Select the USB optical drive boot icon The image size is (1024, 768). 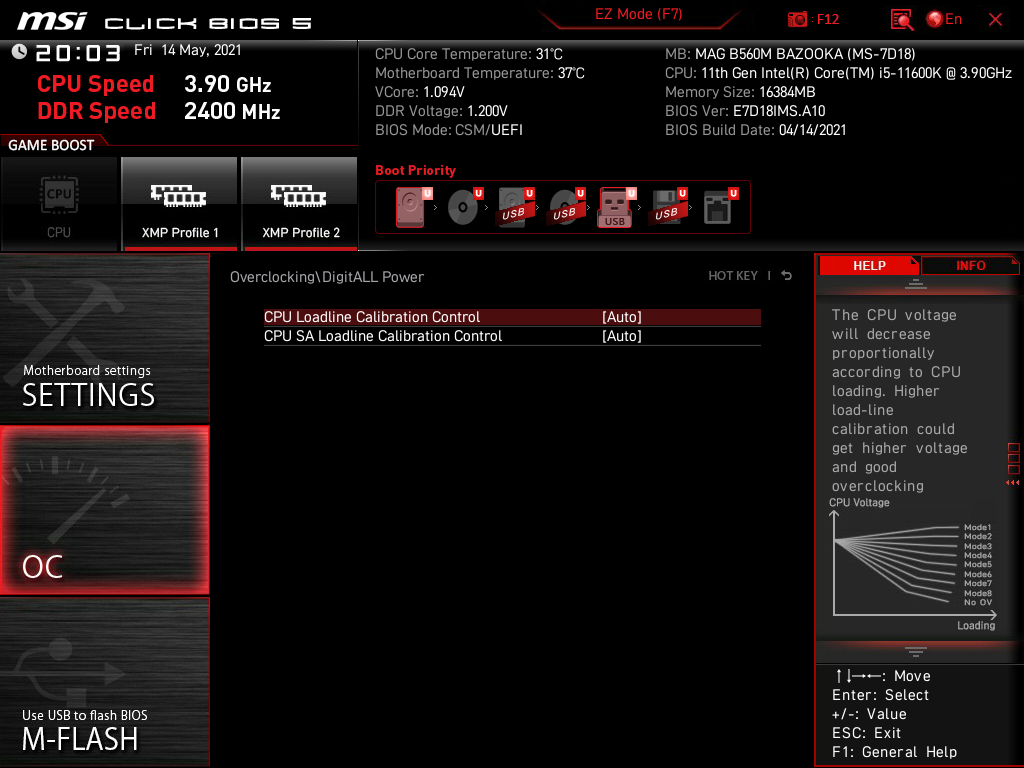click(x=566, y=207)
